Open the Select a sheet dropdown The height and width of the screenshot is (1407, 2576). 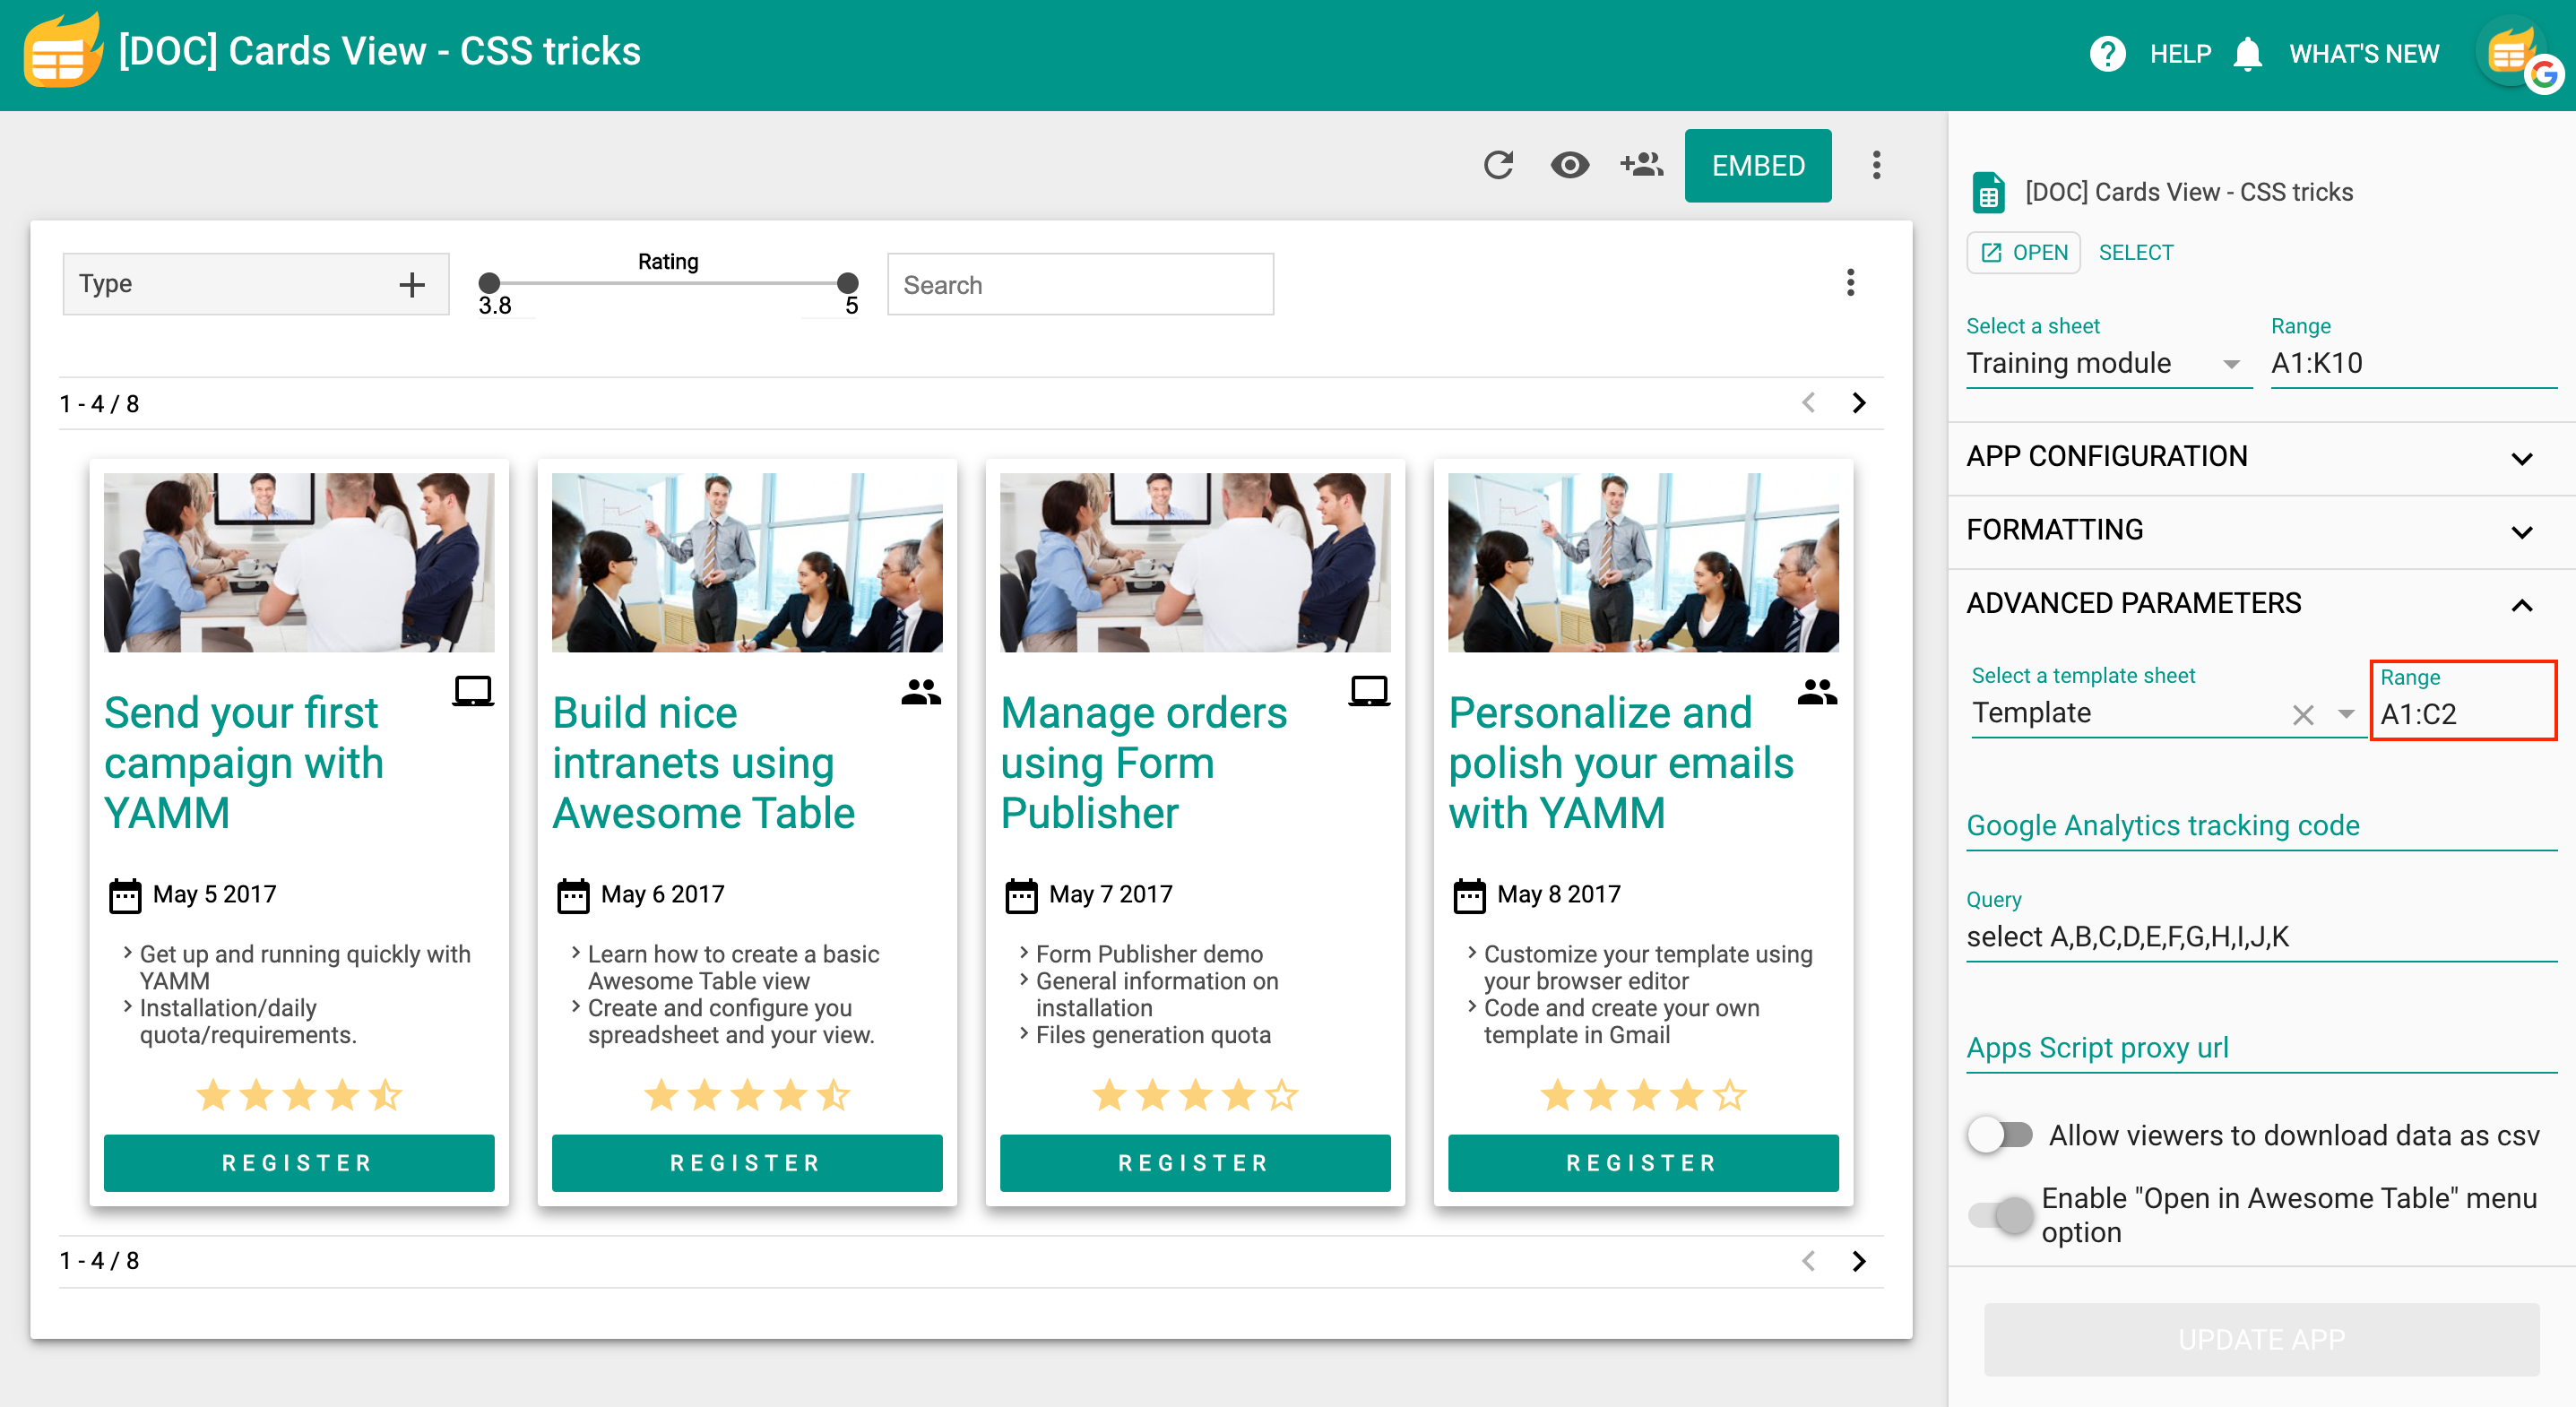pos(2108,363)
